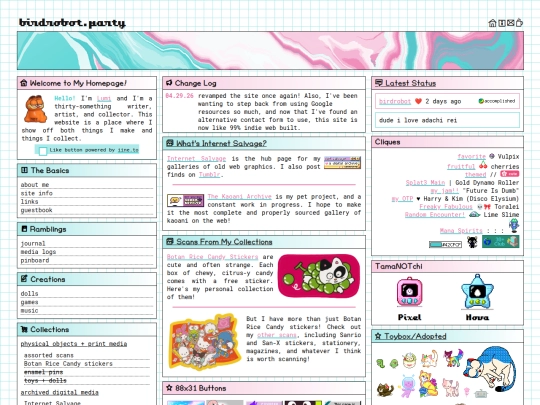The width and height of the screenshot is (540, 405).
Task: Follow the other scans link
Action: pyautogui.click(x=277, y=335)
